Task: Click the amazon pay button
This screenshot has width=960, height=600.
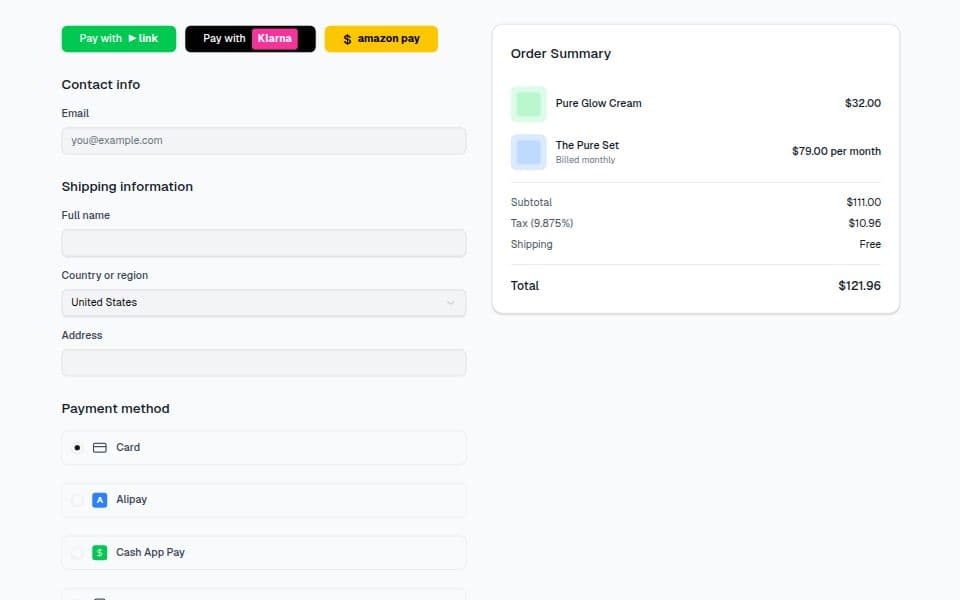Action: coord(381,38)
